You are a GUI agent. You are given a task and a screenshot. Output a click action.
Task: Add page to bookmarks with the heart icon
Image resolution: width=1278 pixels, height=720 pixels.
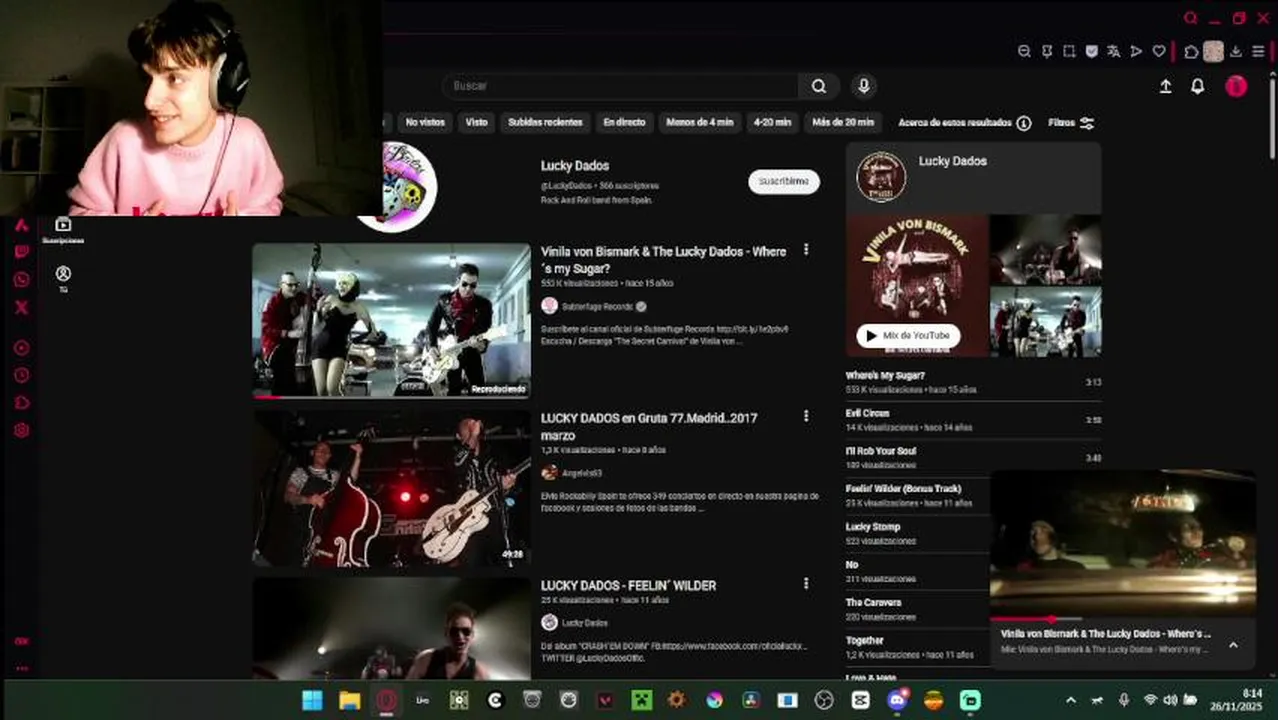click(1159, 52)
